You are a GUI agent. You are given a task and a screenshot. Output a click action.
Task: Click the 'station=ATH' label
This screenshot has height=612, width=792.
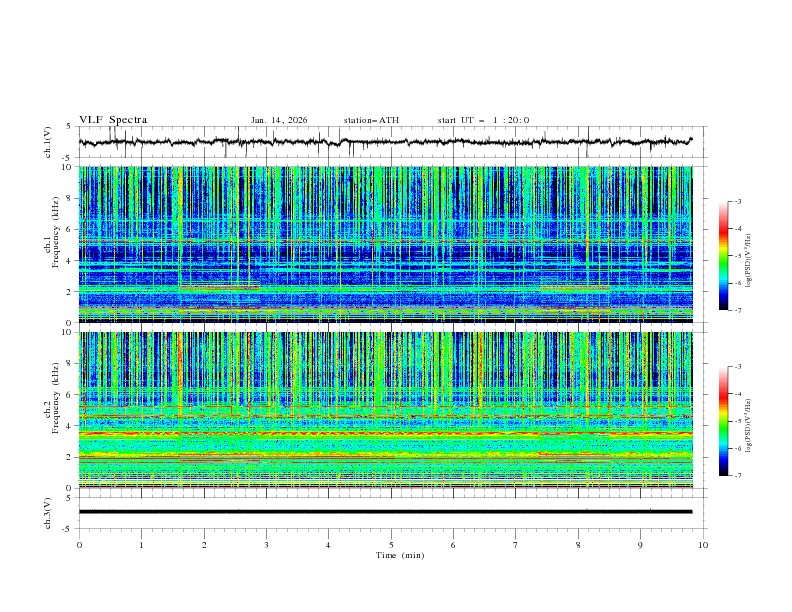coord(371,120)
